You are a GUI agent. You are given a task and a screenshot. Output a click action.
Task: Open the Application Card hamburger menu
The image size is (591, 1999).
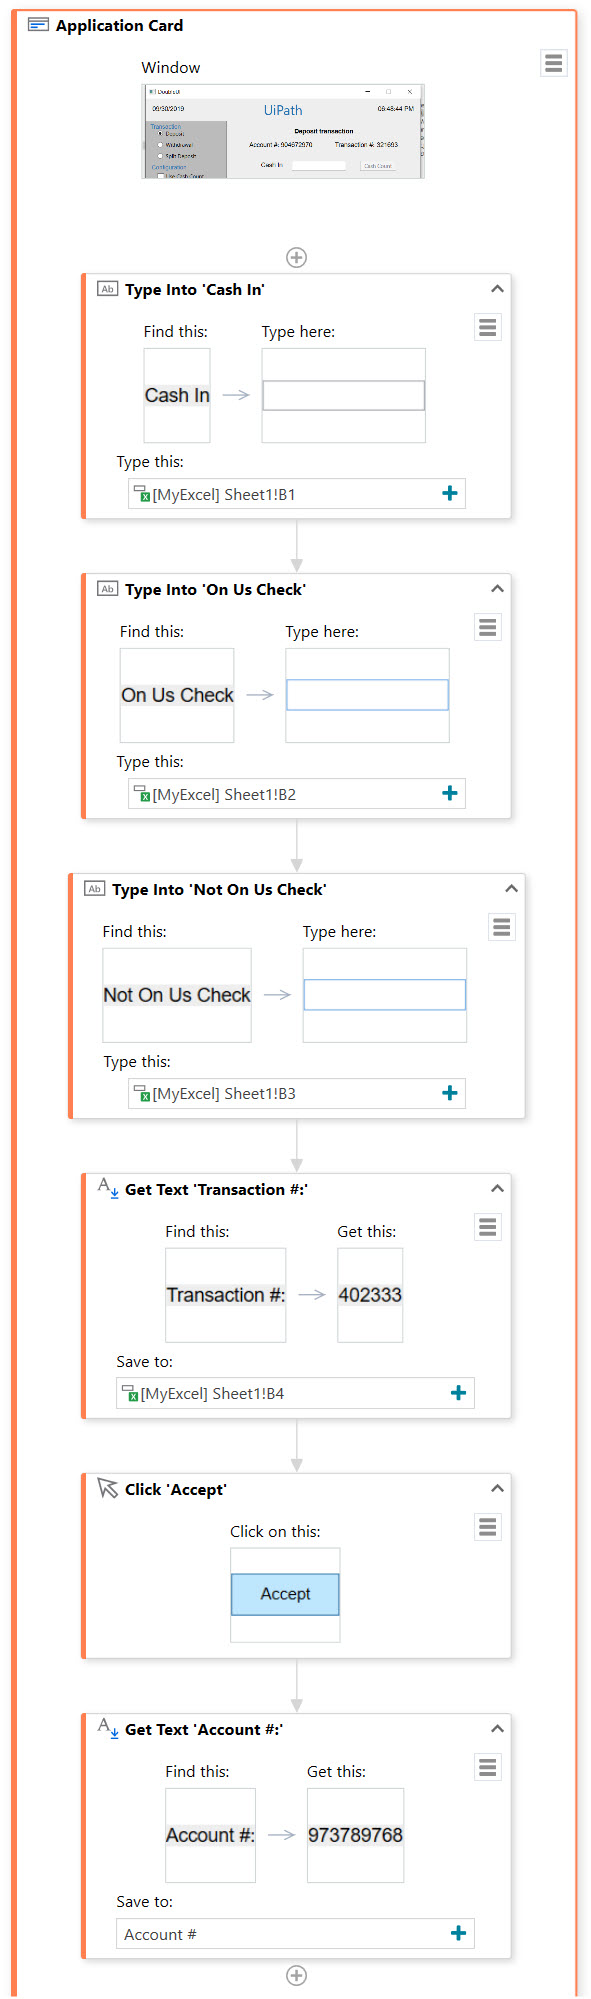pos(553,63)
